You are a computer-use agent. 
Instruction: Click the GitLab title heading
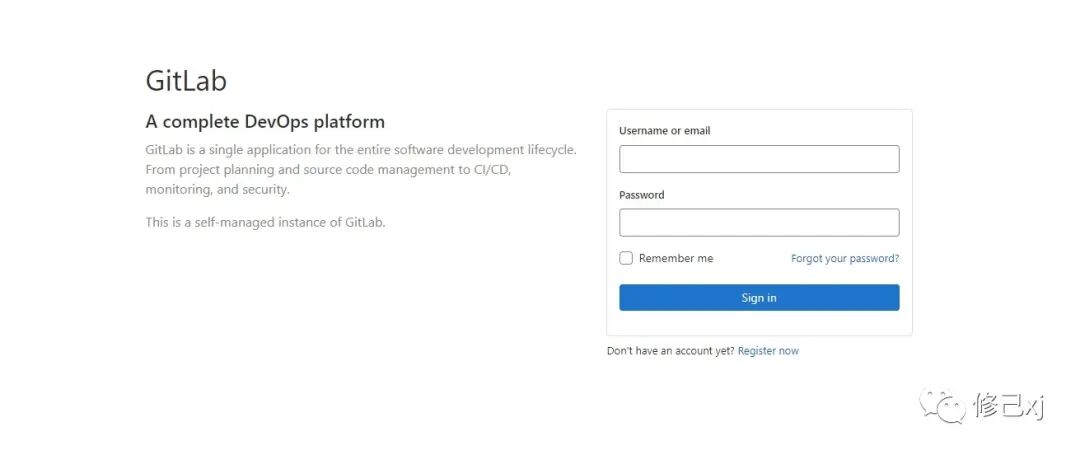(186, 81)
